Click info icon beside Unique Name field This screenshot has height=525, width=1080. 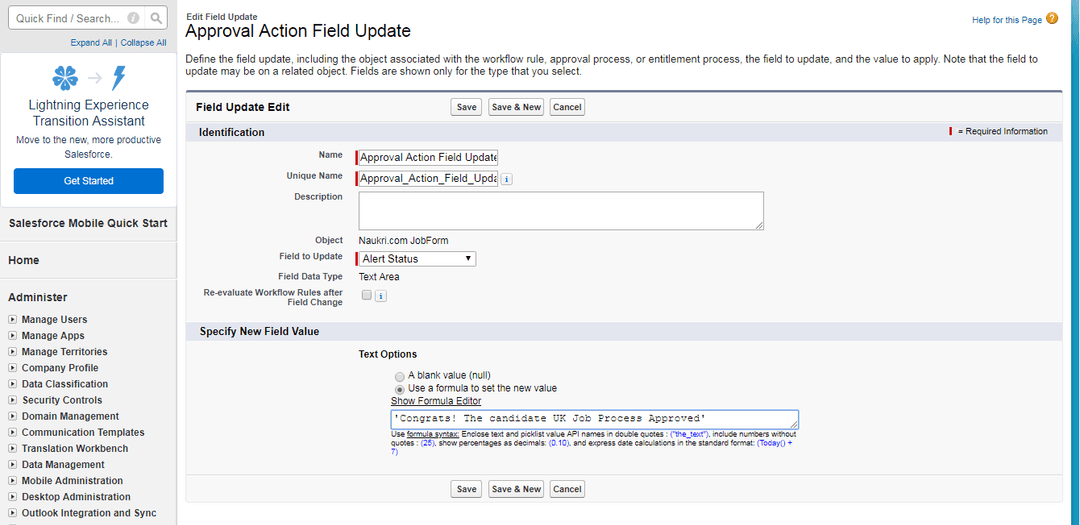506,179
